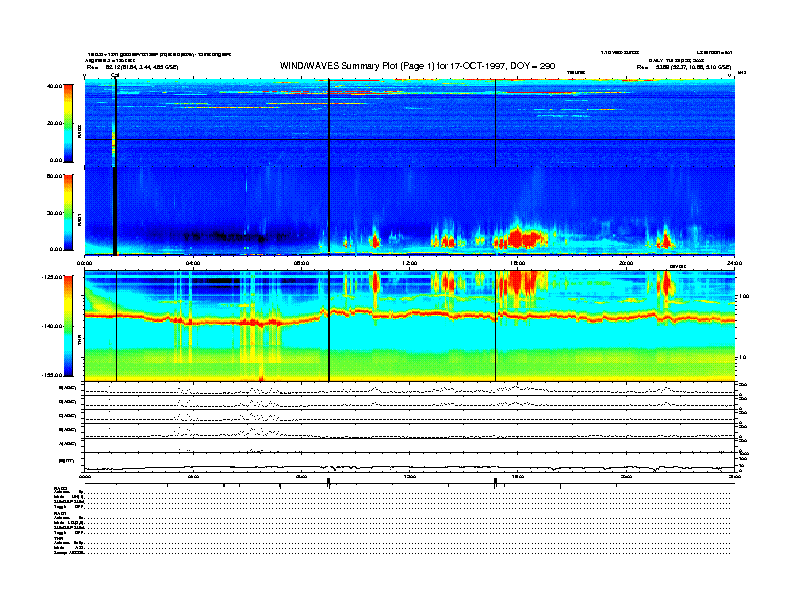Click the "04:00" label under the RAD1 spectrogram

click(193, 263)
